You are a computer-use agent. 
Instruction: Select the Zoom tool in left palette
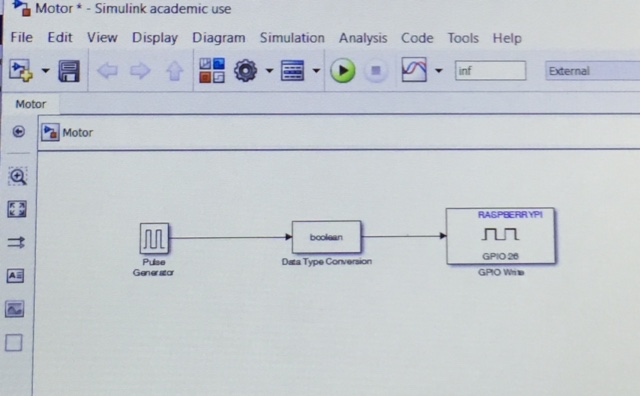pos(18,176)
